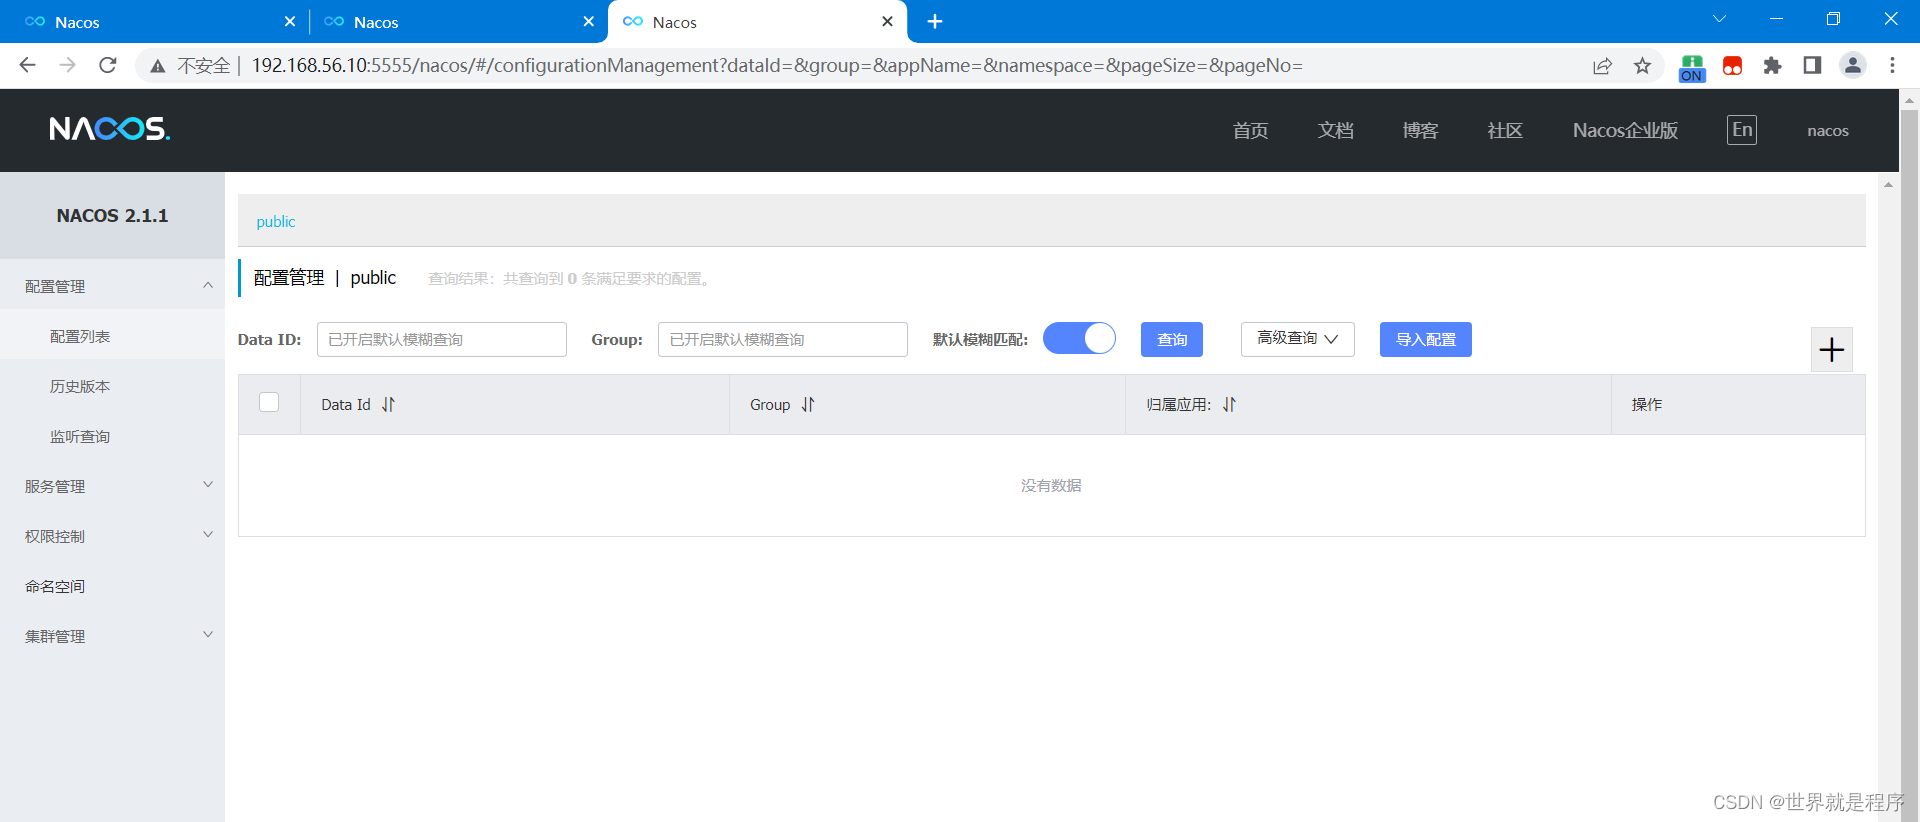Open Nacos企业版 link in header
This screenshot has height=822, width=1920.
(x=1625, y=130)
